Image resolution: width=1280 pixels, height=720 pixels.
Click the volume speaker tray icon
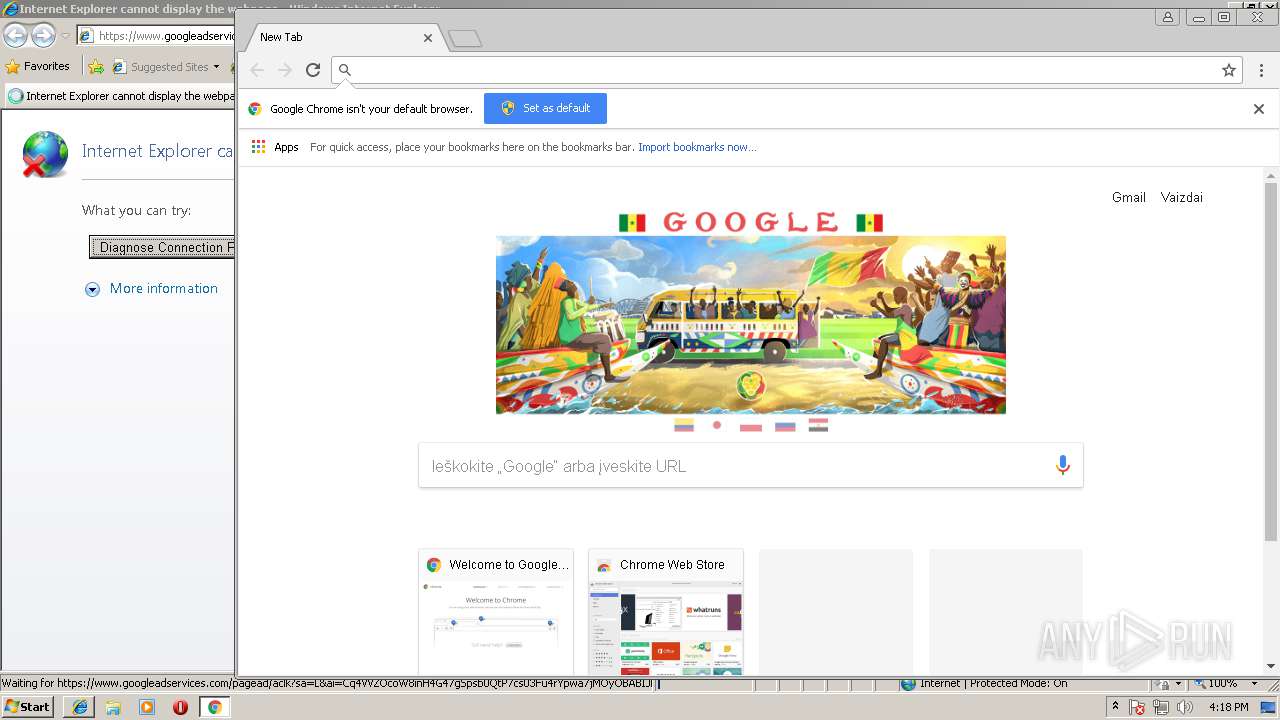click(x=1185, y=707)
